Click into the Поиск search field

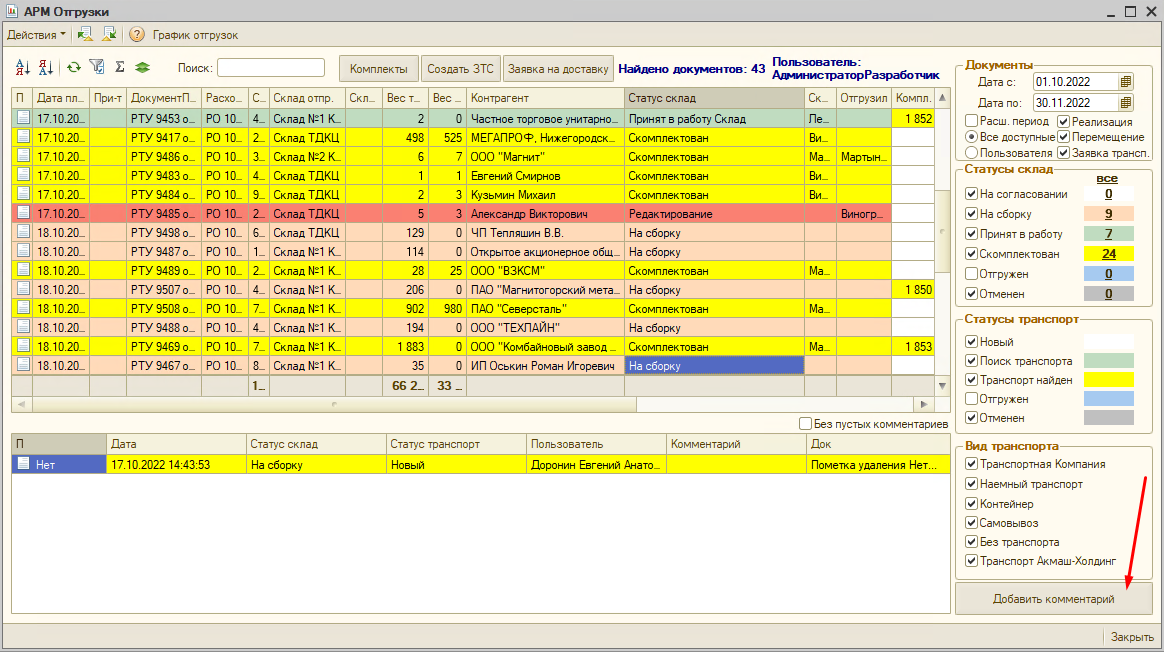pos(271,68)
